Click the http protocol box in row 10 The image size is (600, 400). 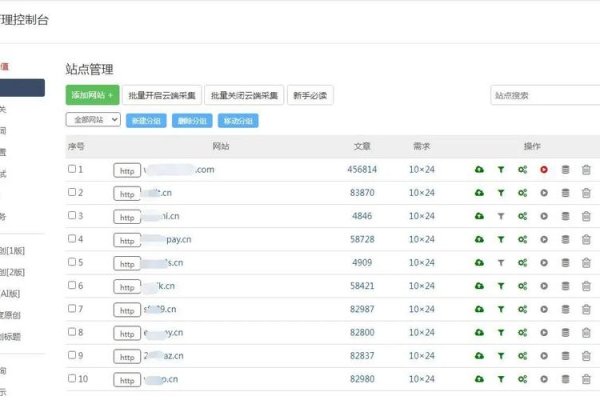point(127,380)
